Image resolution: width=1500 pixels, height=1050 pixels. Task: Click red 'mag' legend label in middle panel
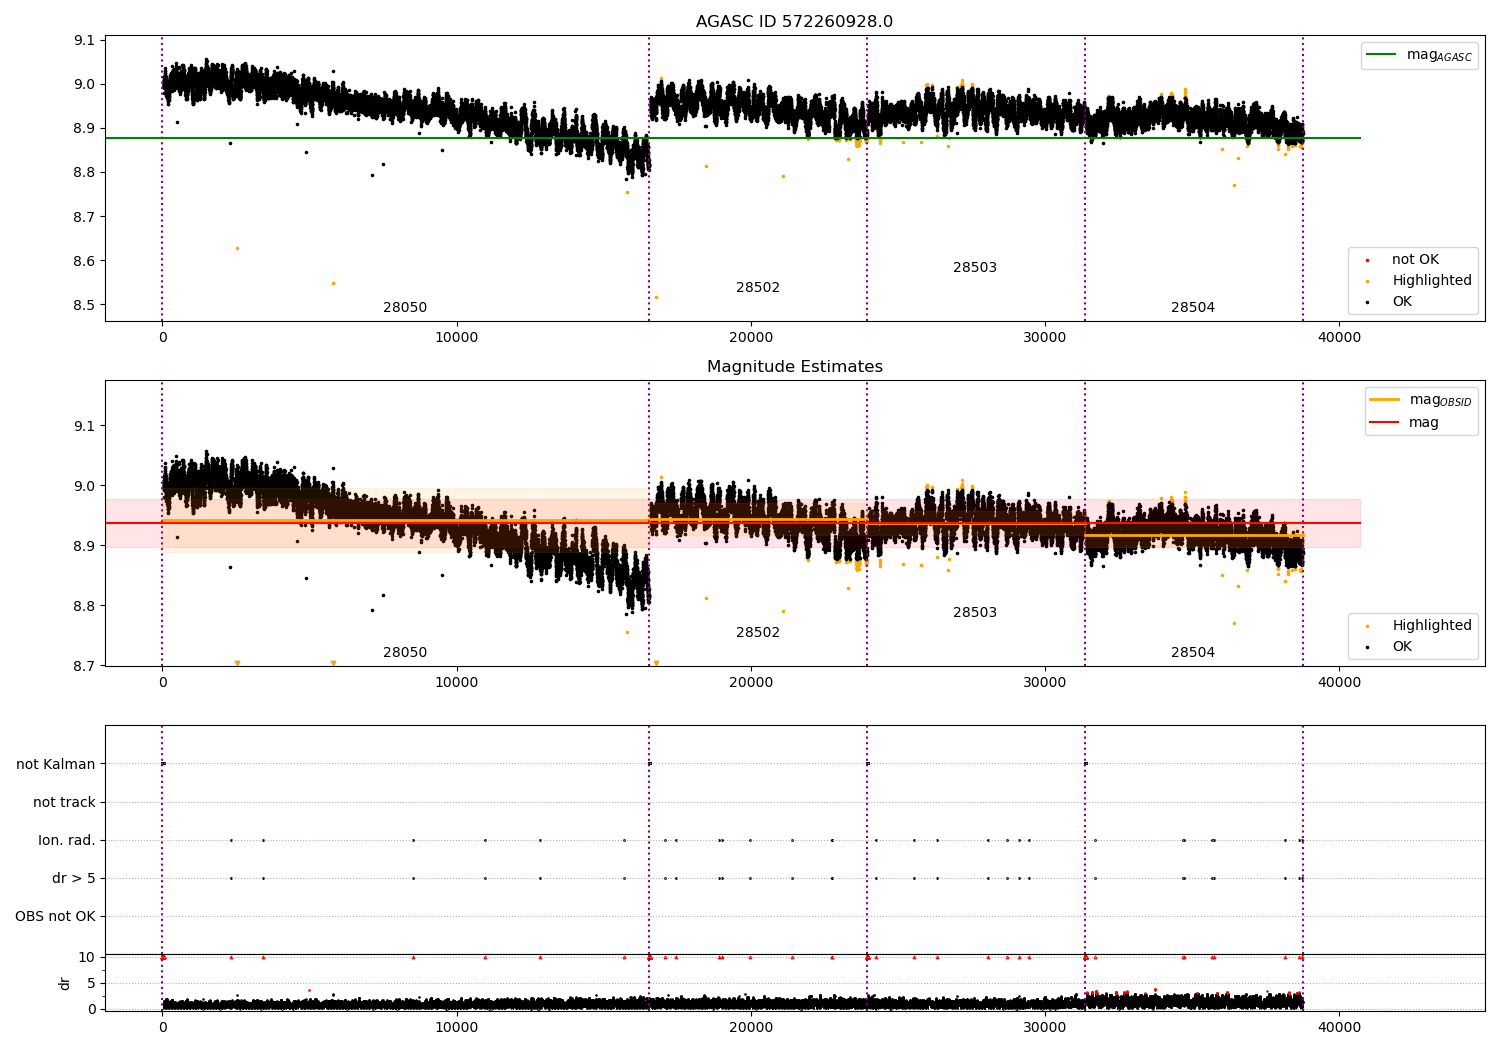(x=1424, y=423)
